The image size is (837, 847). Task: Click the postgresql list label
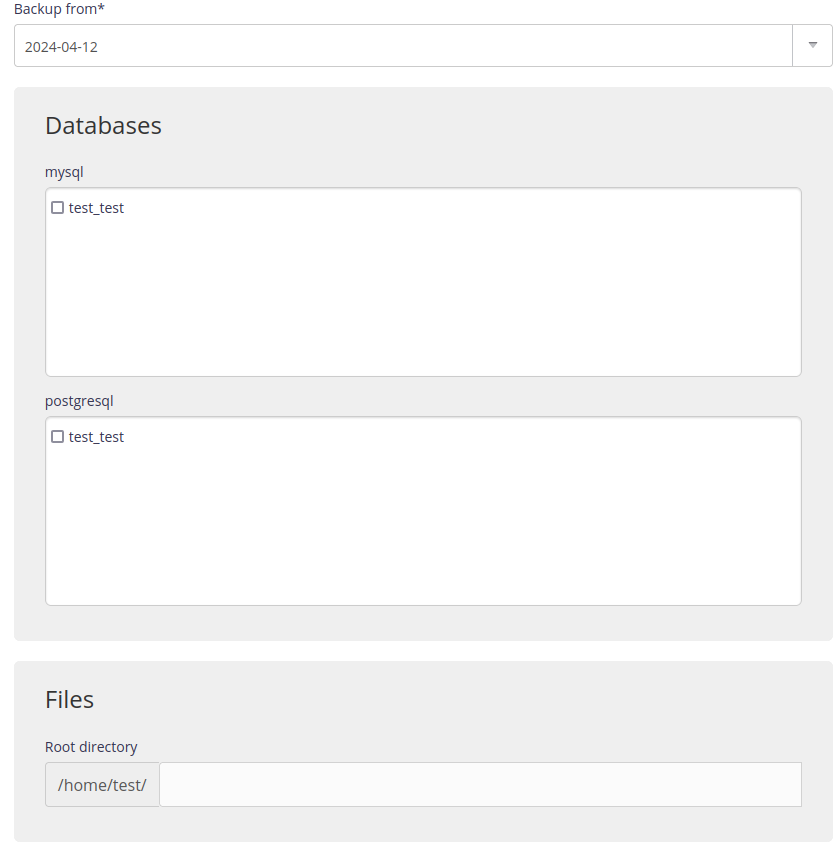[79, 401]
